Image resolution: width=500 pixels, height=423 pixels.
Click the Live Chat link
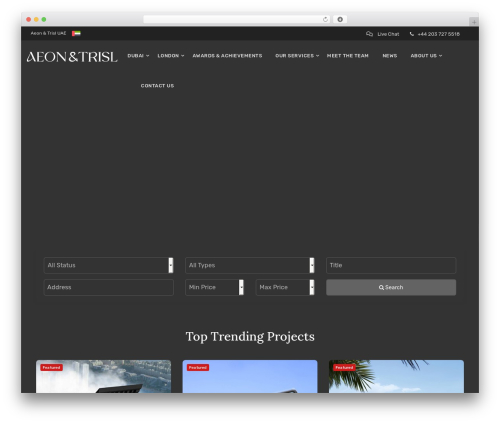tap(388, 34)
